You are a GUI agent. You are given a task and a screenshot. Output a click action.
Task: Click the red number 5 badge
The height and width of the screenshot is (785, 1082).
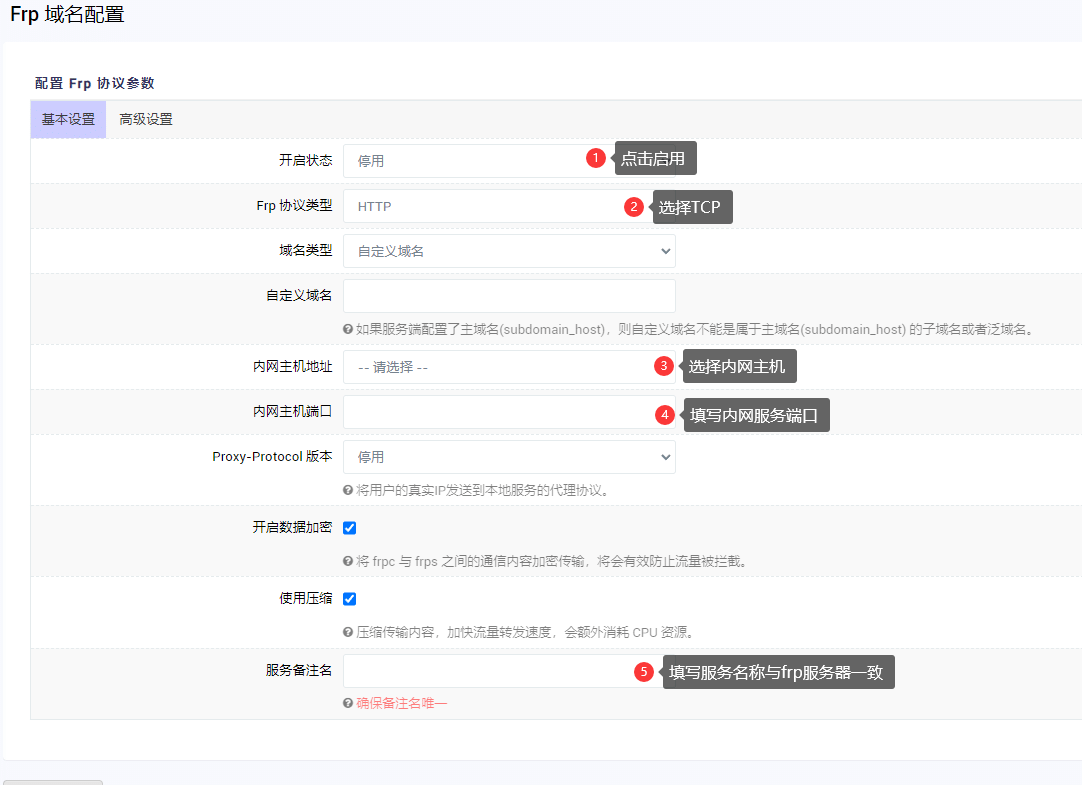coord(644,672)
